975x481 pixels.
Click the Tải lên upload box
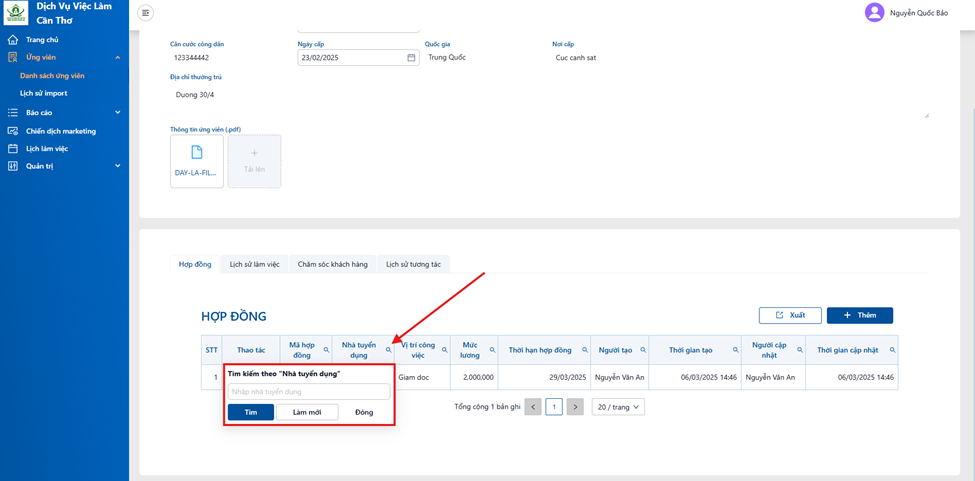click(x=254, y=161)
